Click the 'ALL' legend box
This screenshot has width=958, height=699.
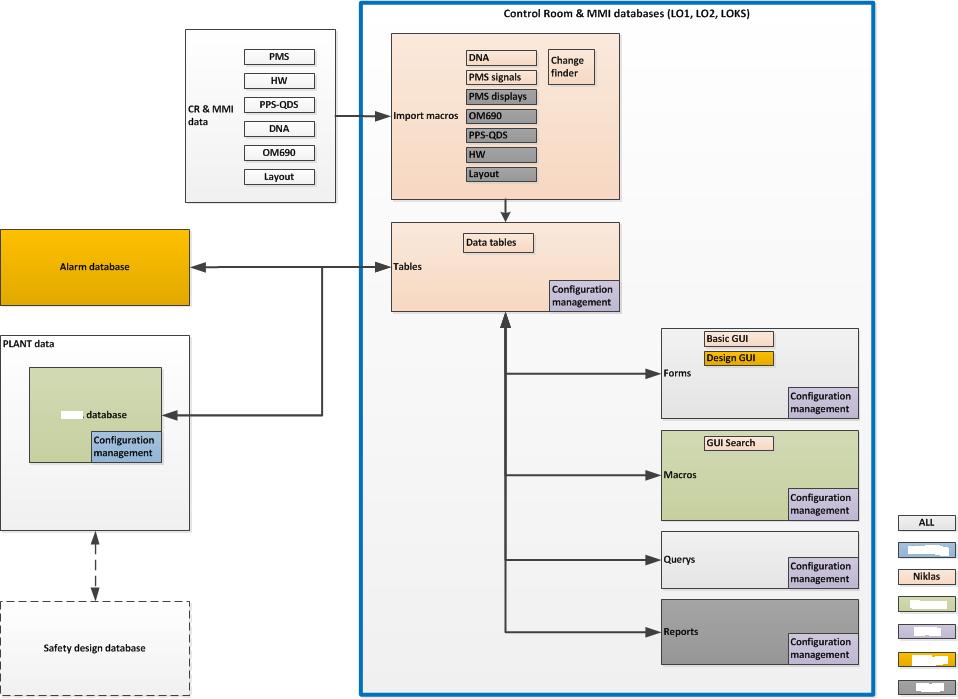[x=927, y=522]
